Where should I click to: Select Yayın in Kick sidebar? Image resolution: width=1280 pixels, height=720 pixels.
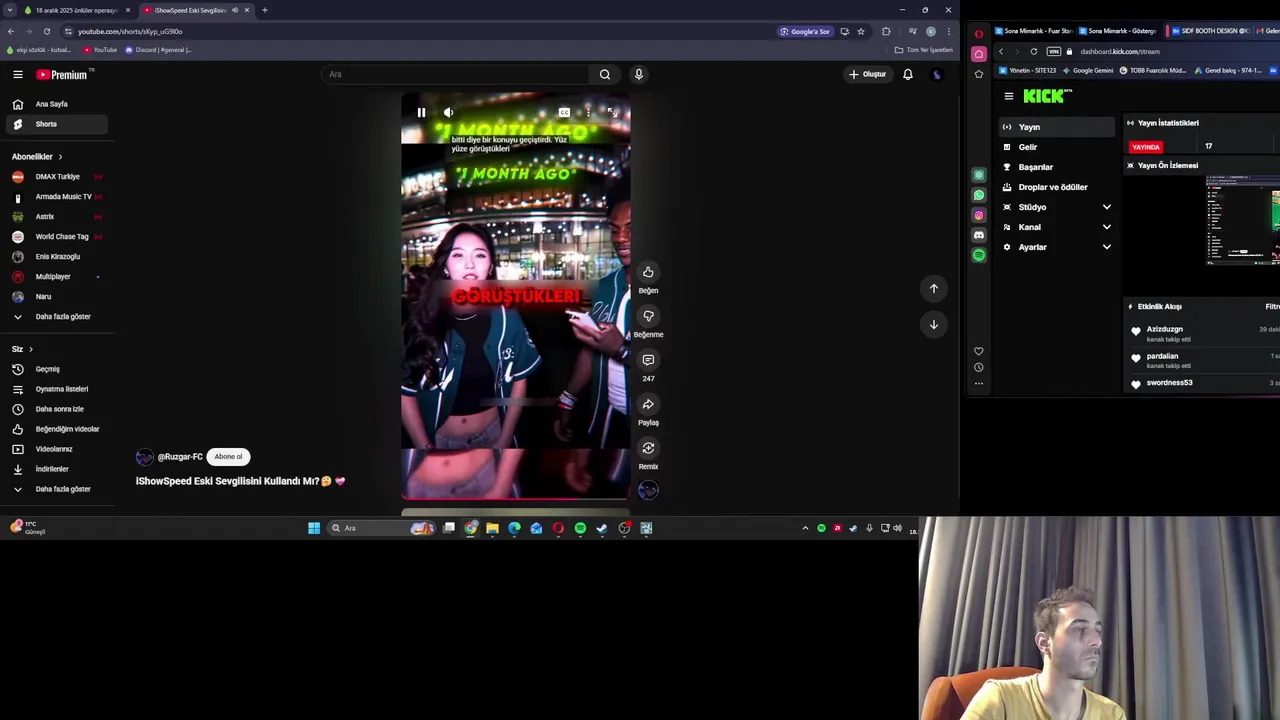tap(1057, 127)
